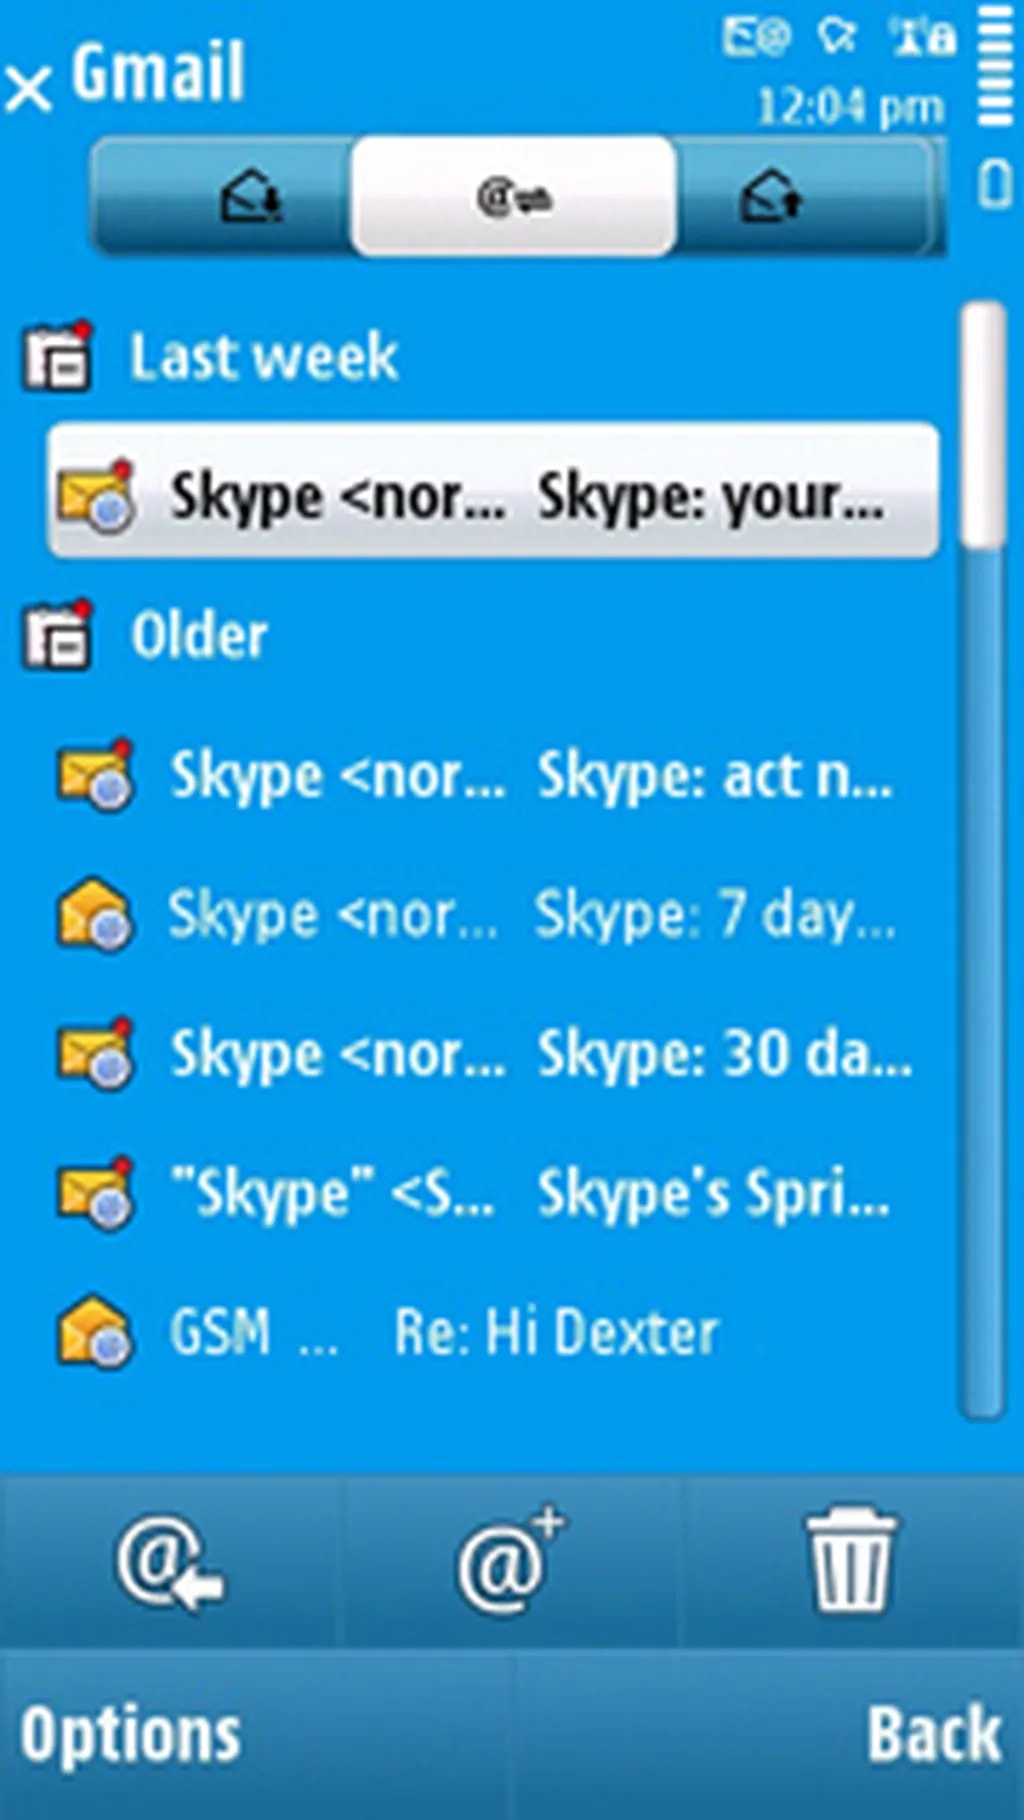Tap the signal strength indicator
Screen dimensions: 1024x1820
(995, 65)
